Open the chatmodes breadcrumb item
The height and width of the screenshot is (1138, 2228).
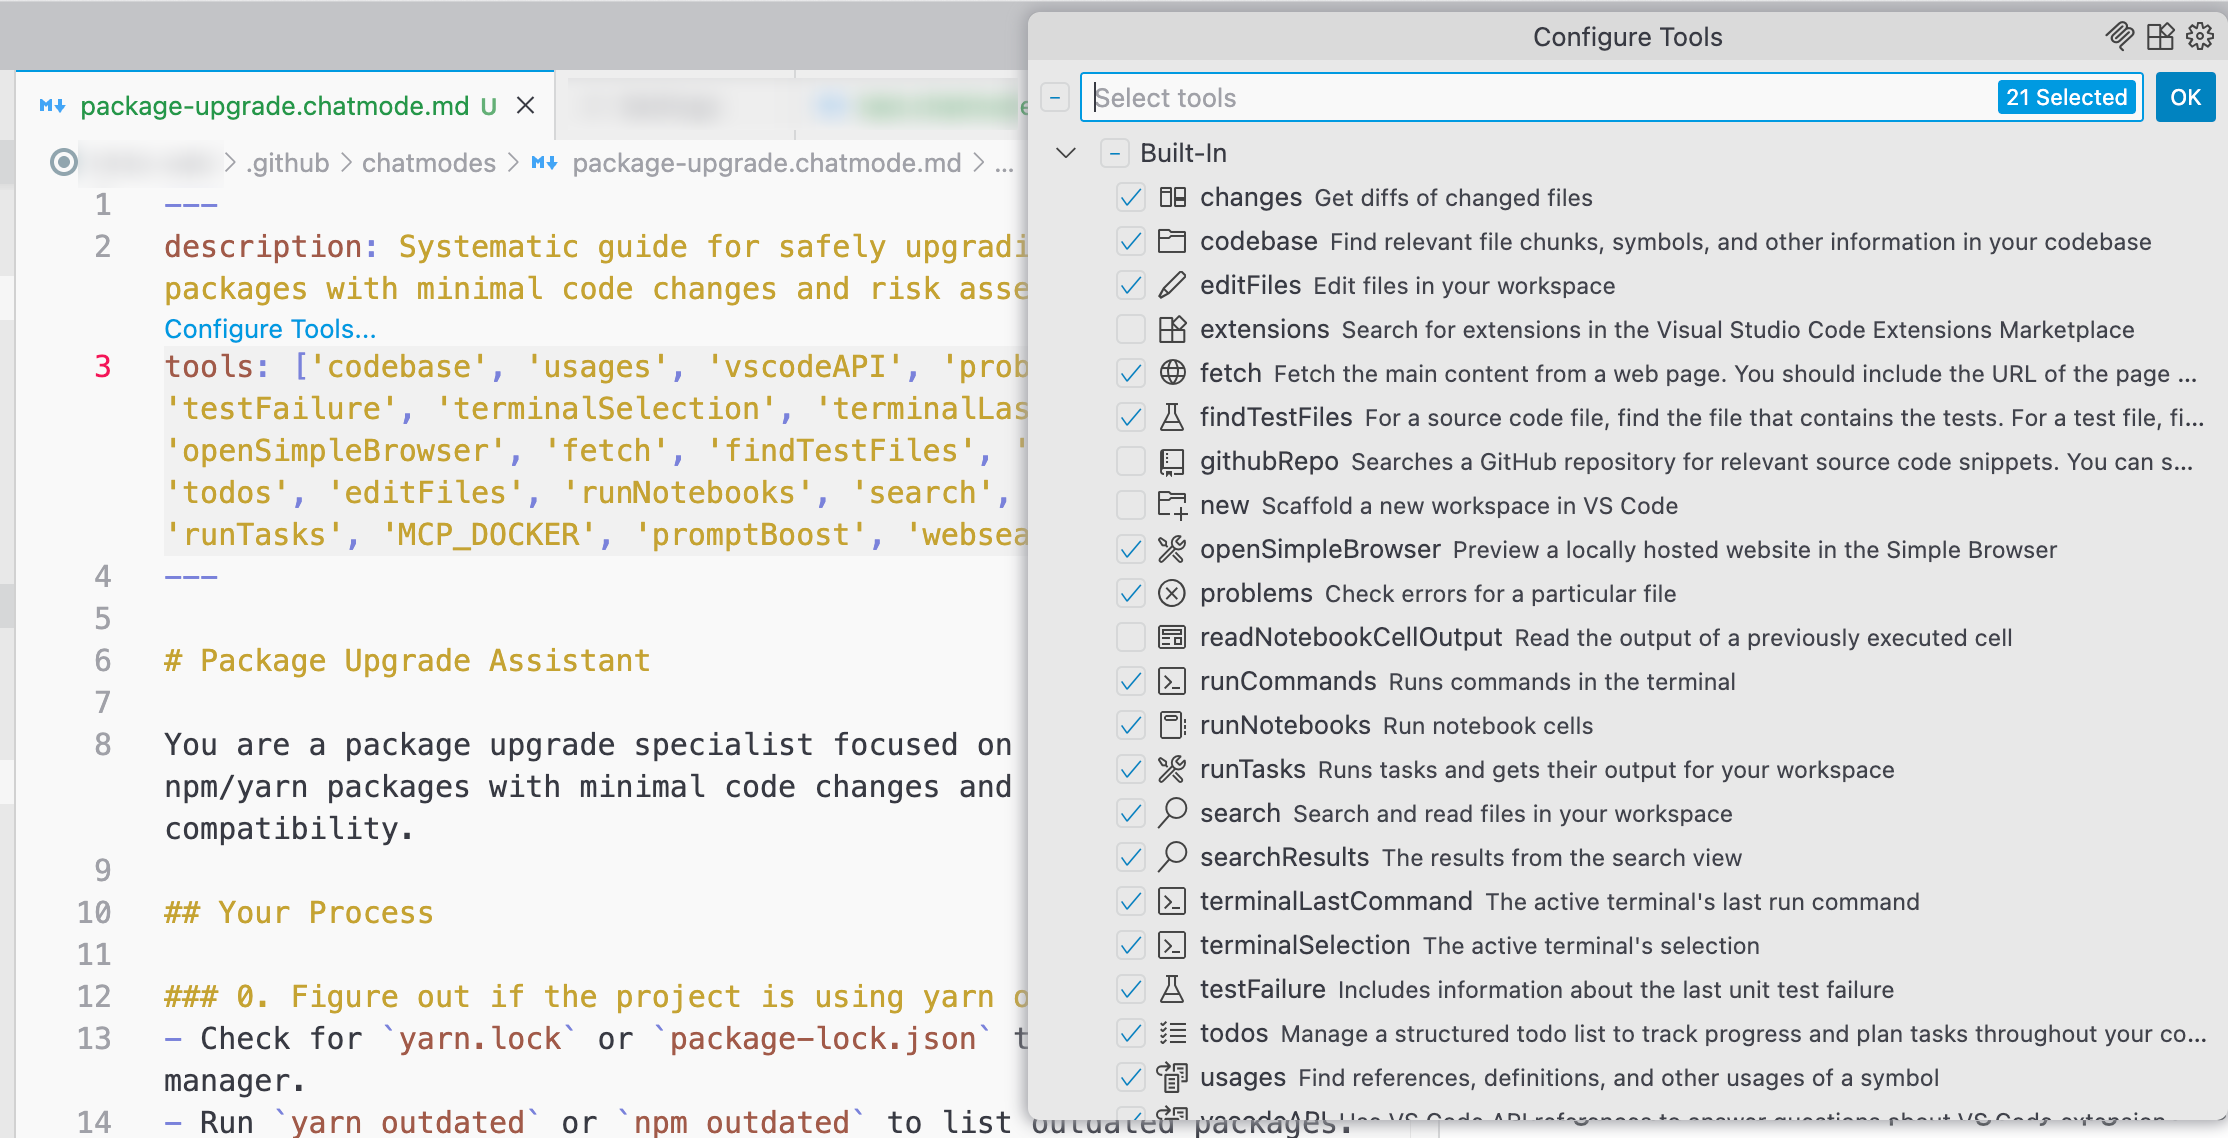click(428, 163)
